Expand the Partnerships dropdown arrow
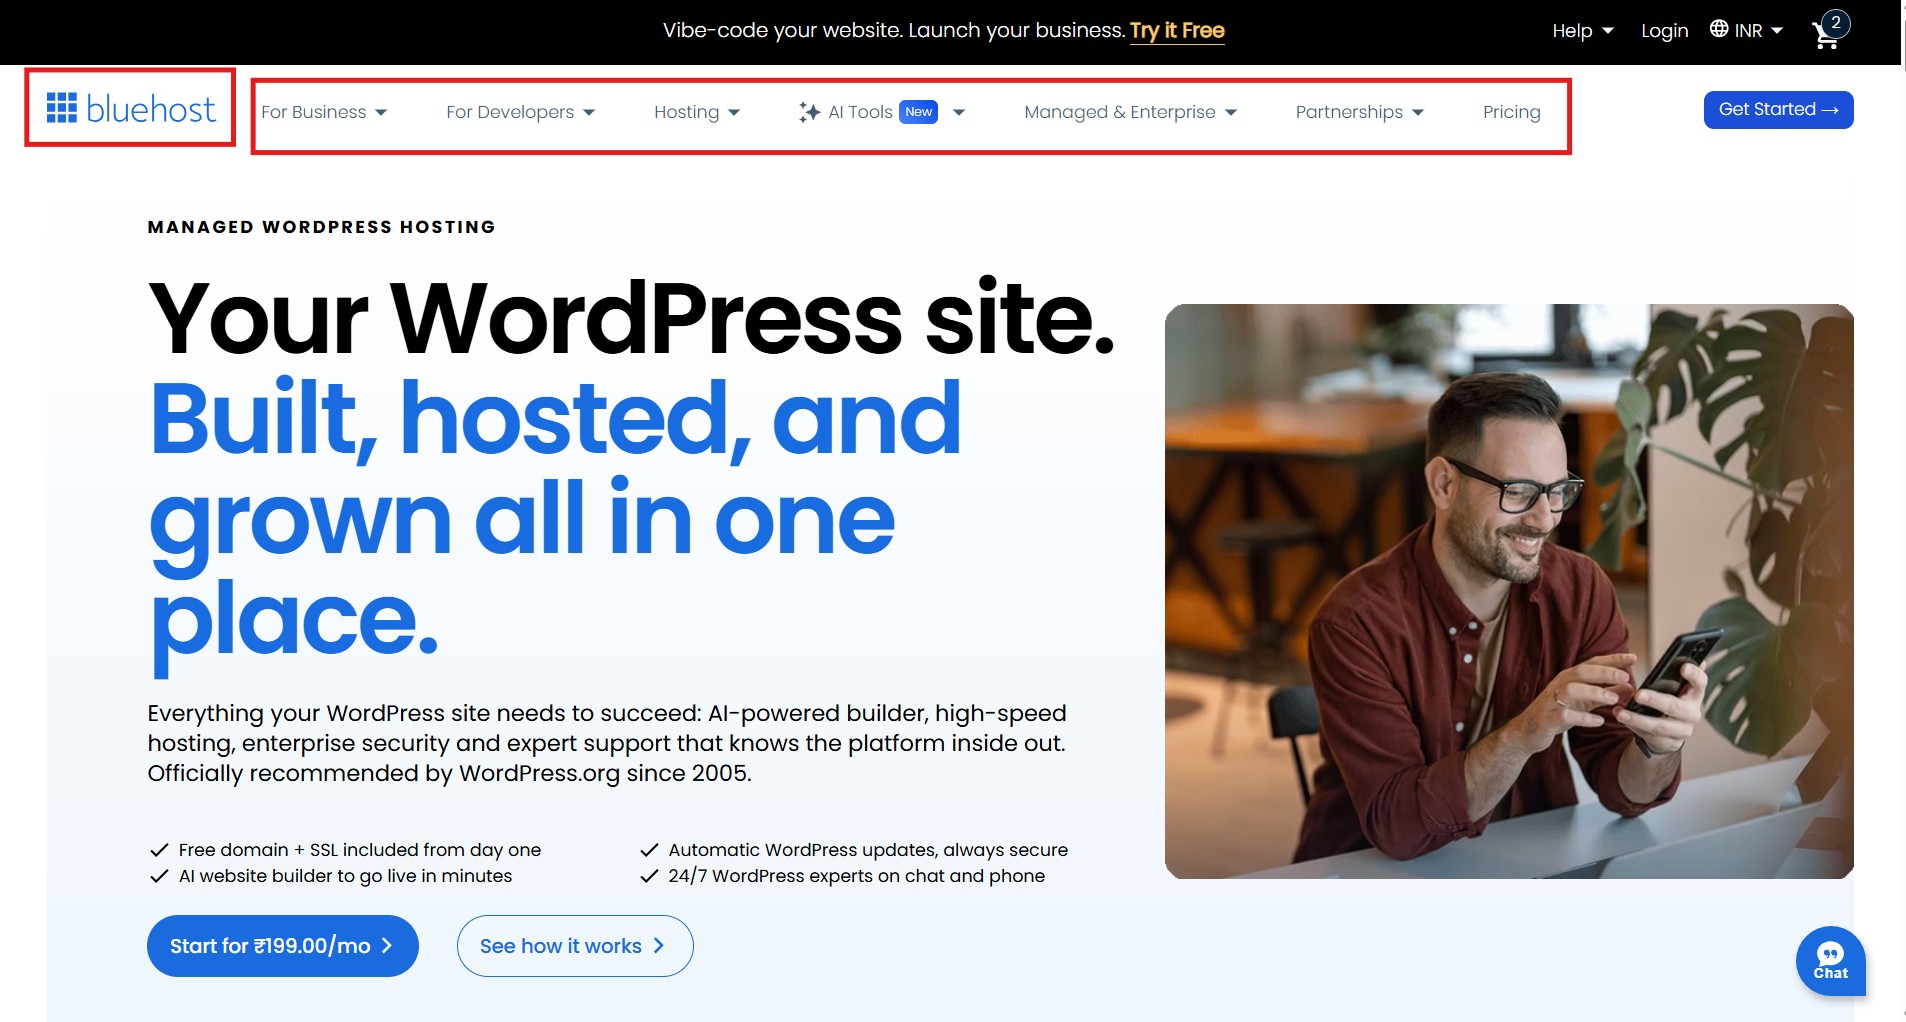The image size is (1906, 1022). pos(1418,113)
